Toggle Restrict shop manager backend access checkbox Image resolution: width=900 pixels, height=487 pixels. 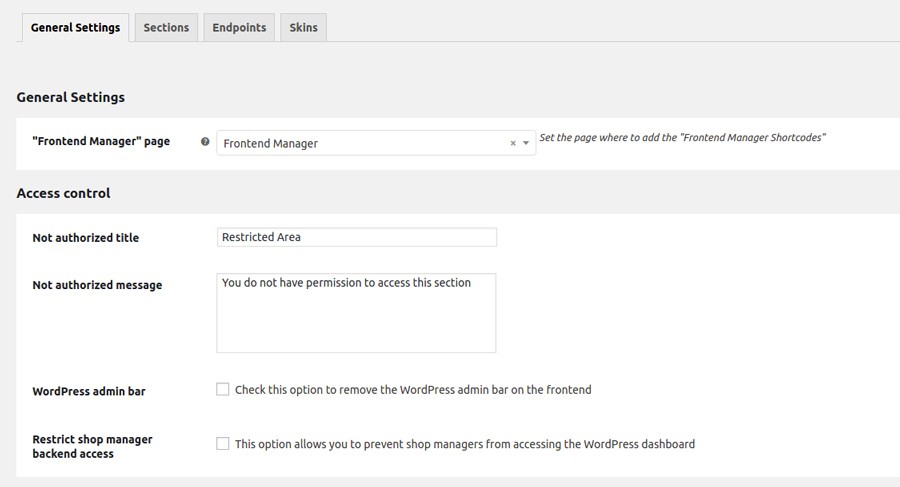click(223, 443)
